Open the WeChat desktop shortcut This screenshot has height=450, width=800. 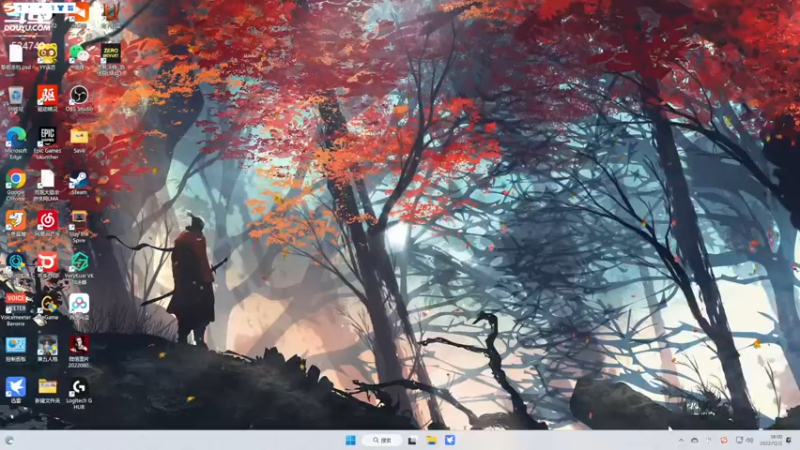coord(79,54)
